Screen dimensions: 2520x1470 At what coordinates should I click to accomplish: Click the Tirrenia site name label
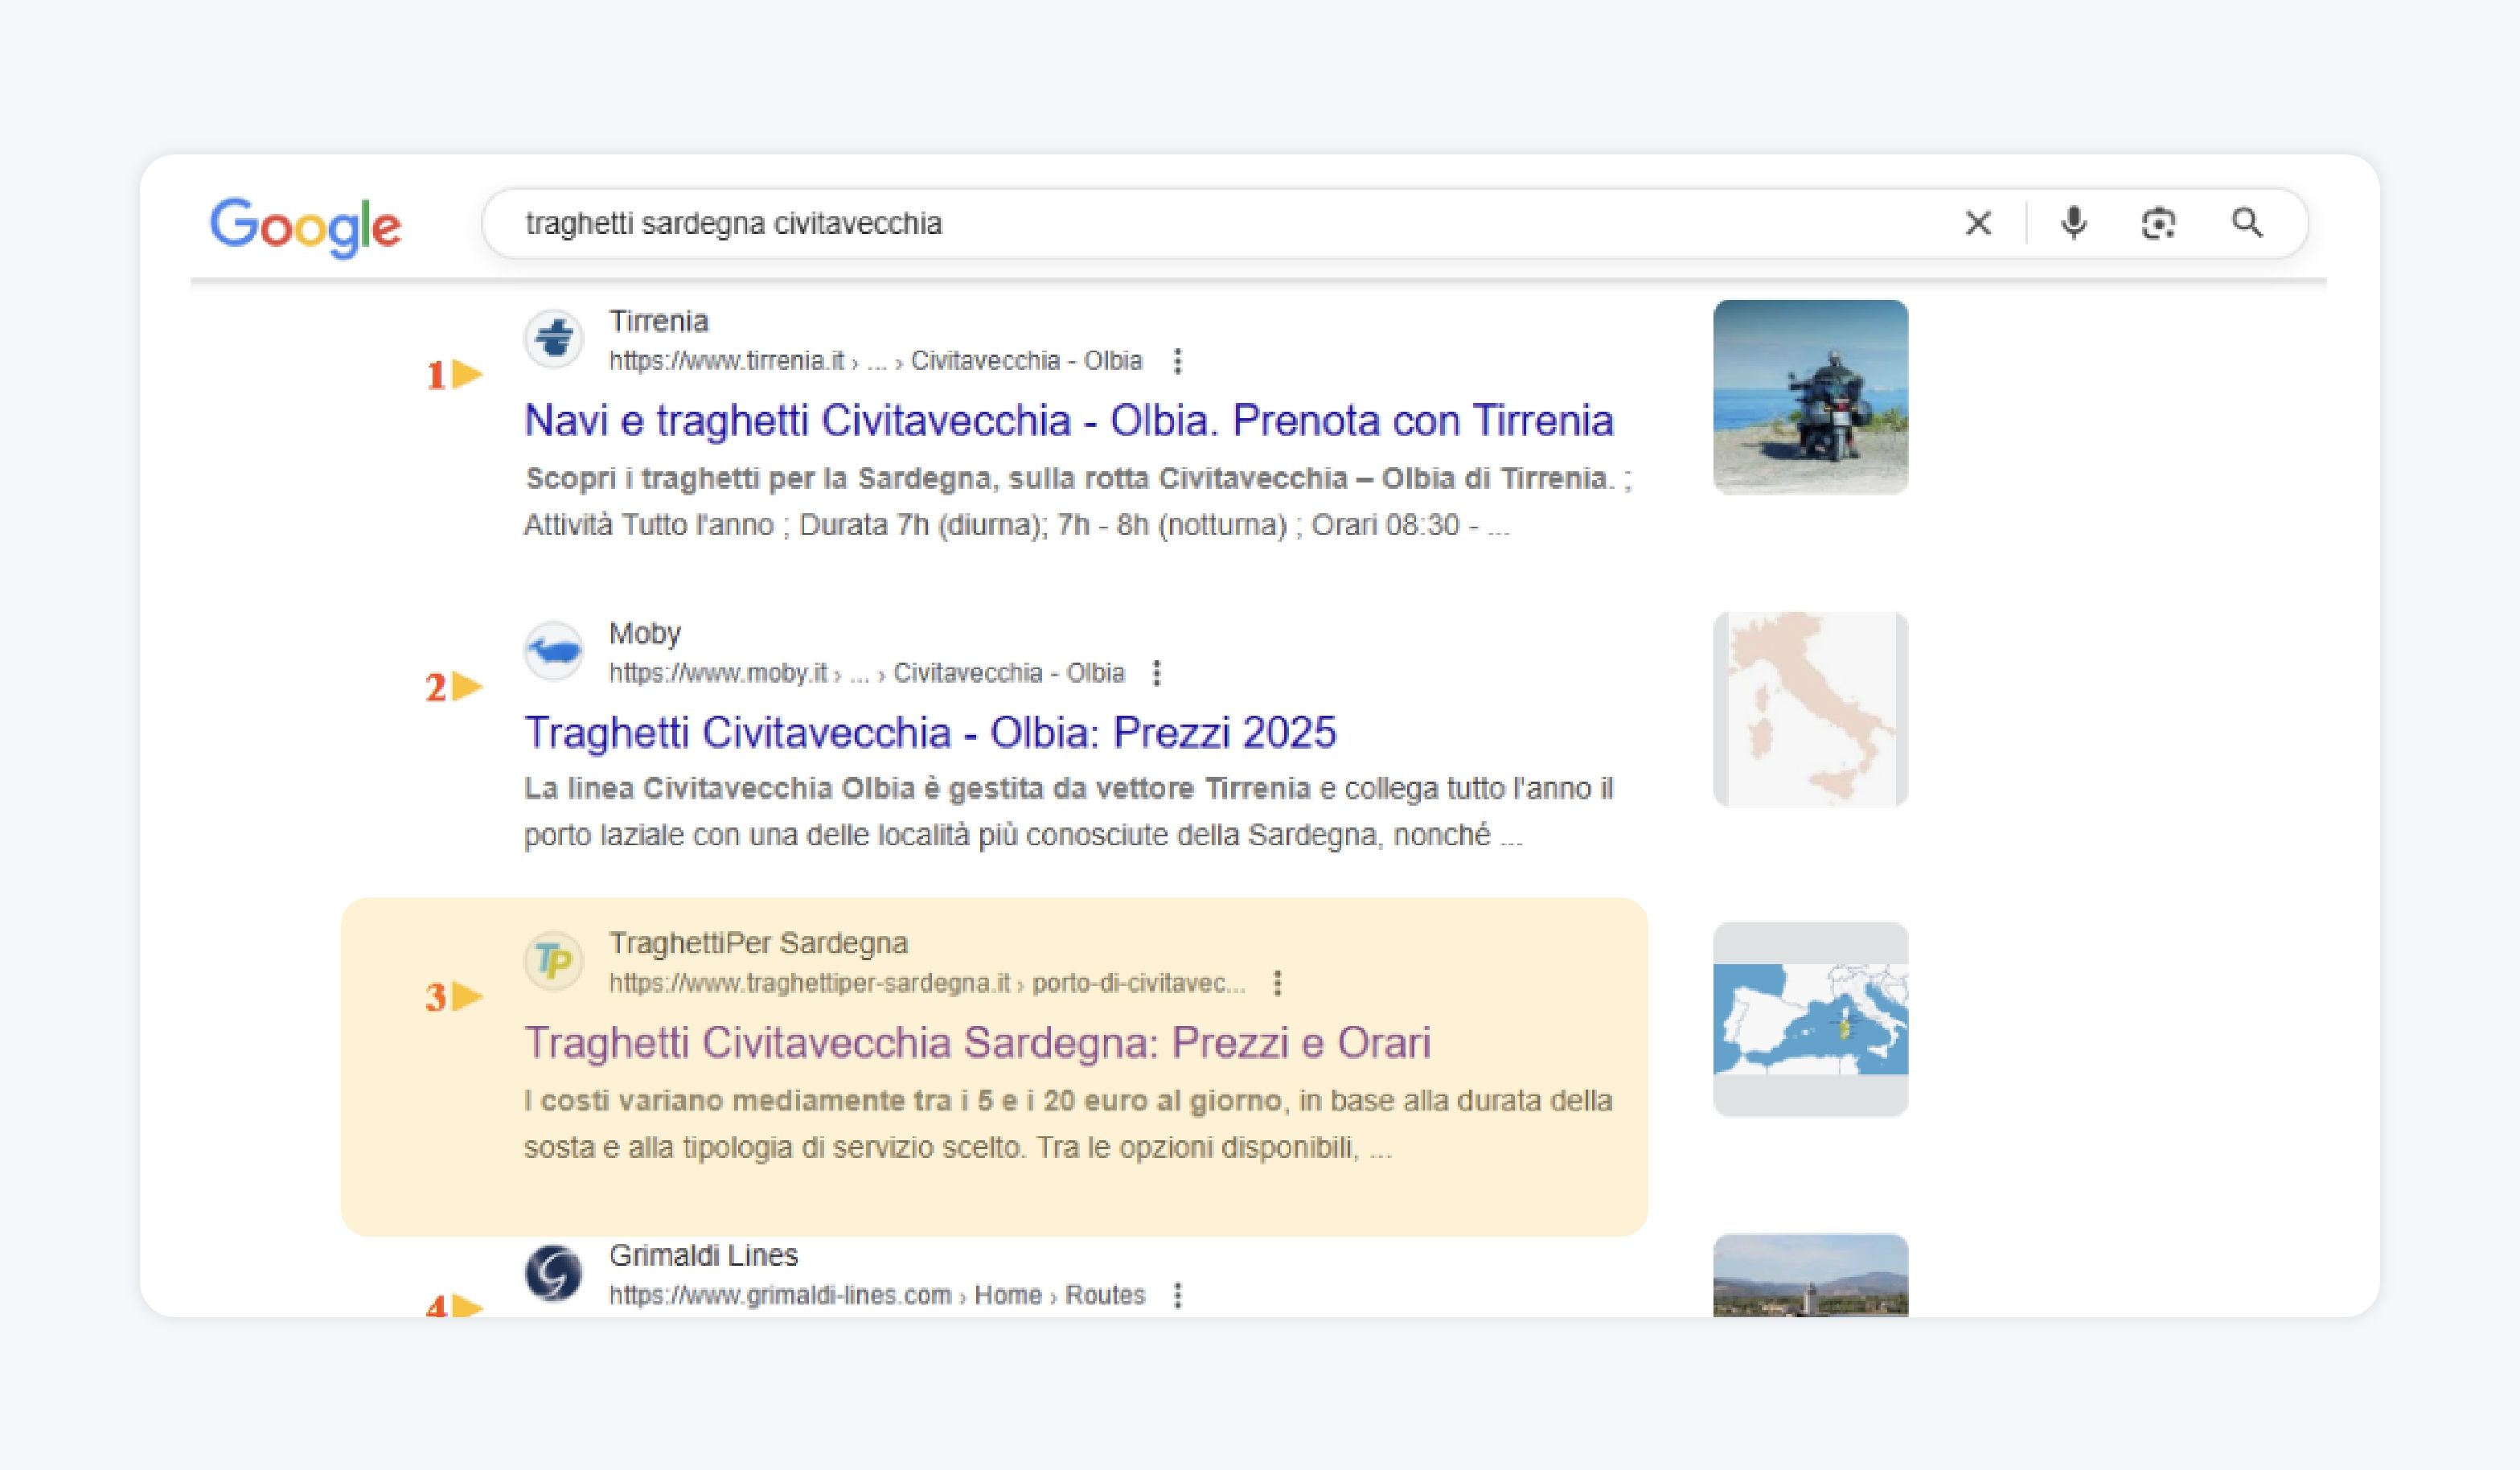659,321
